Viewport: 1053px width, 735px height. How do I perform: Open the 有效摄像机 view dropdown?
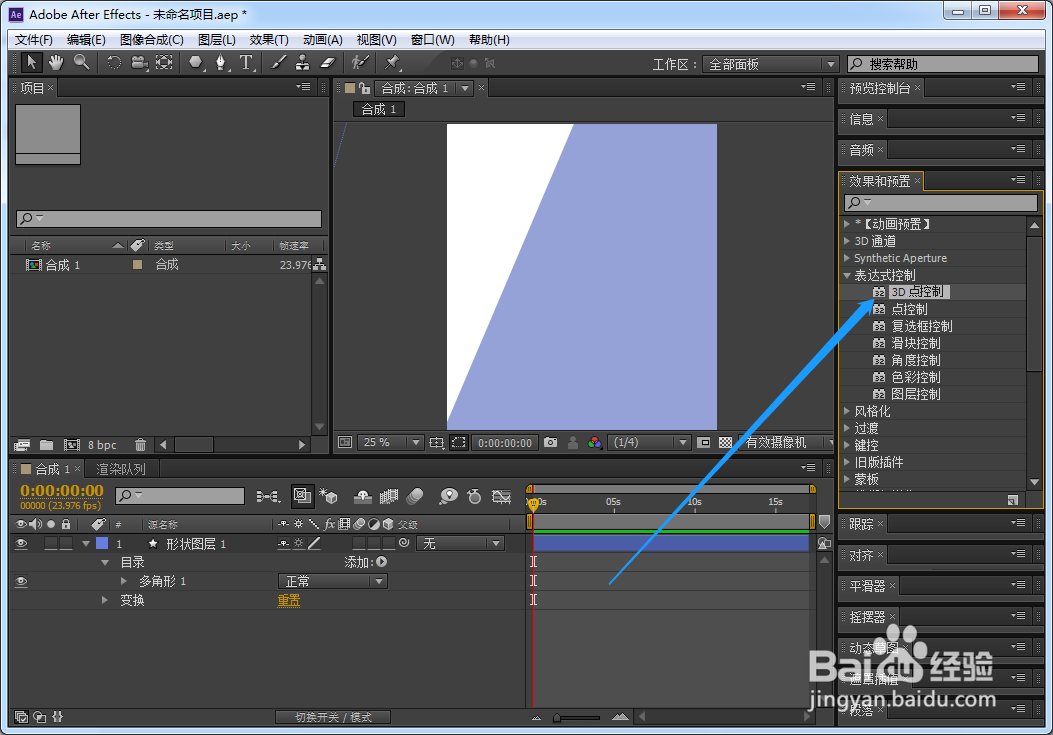(x=784, y=443)
